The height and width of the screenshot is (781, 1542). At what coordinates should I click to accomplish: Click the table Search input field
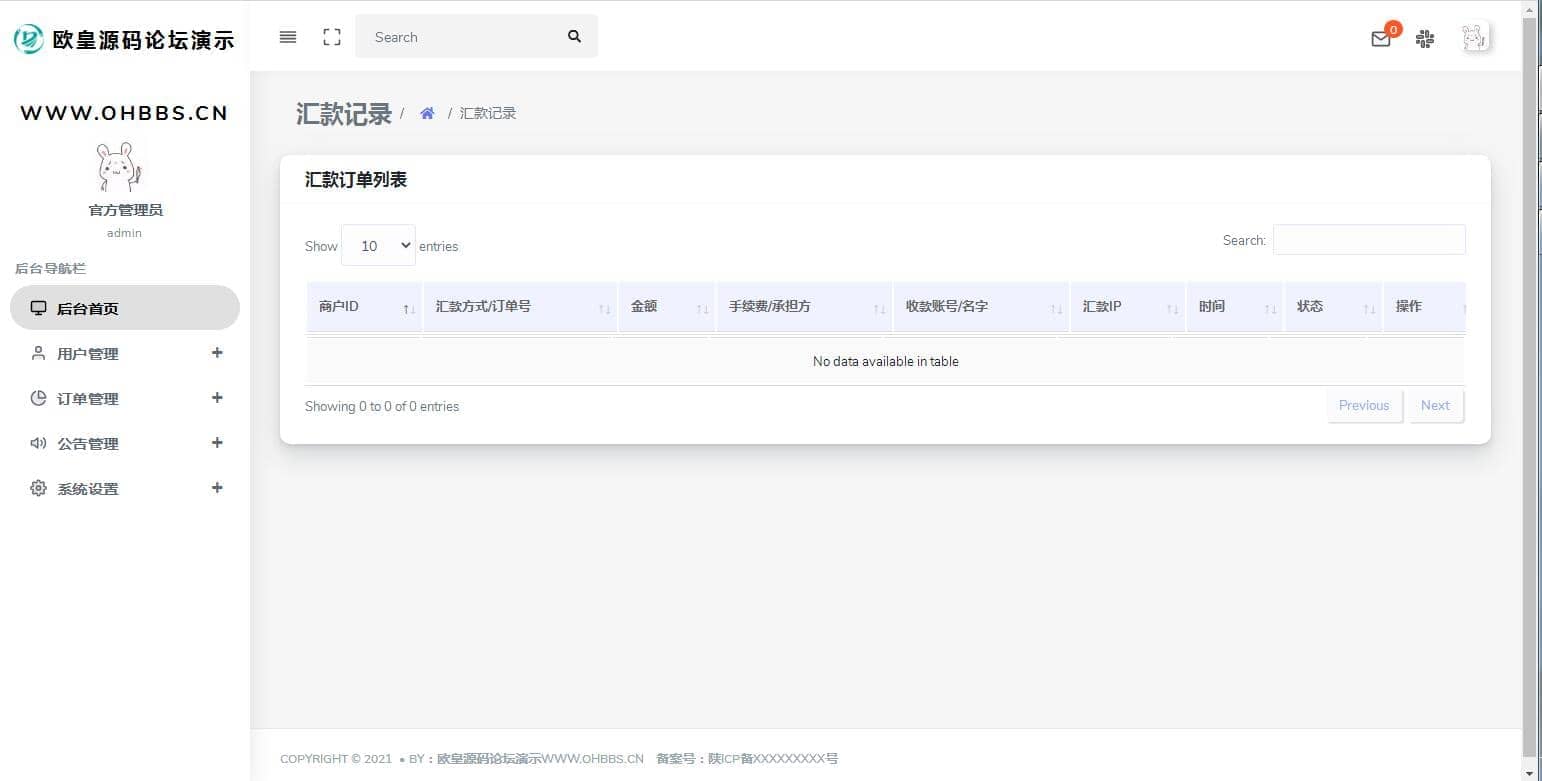(1368, 240)
